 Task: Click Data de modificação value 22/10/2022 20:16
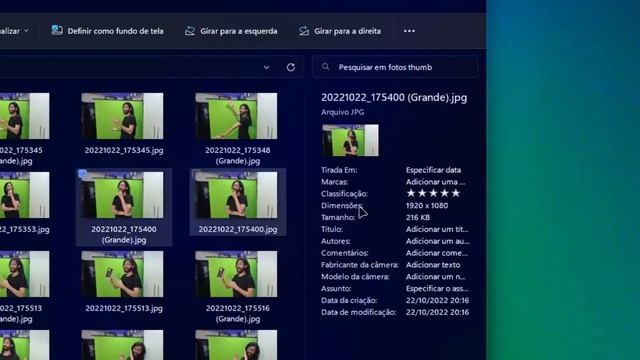pyautogui.click(x=438, y=312)
